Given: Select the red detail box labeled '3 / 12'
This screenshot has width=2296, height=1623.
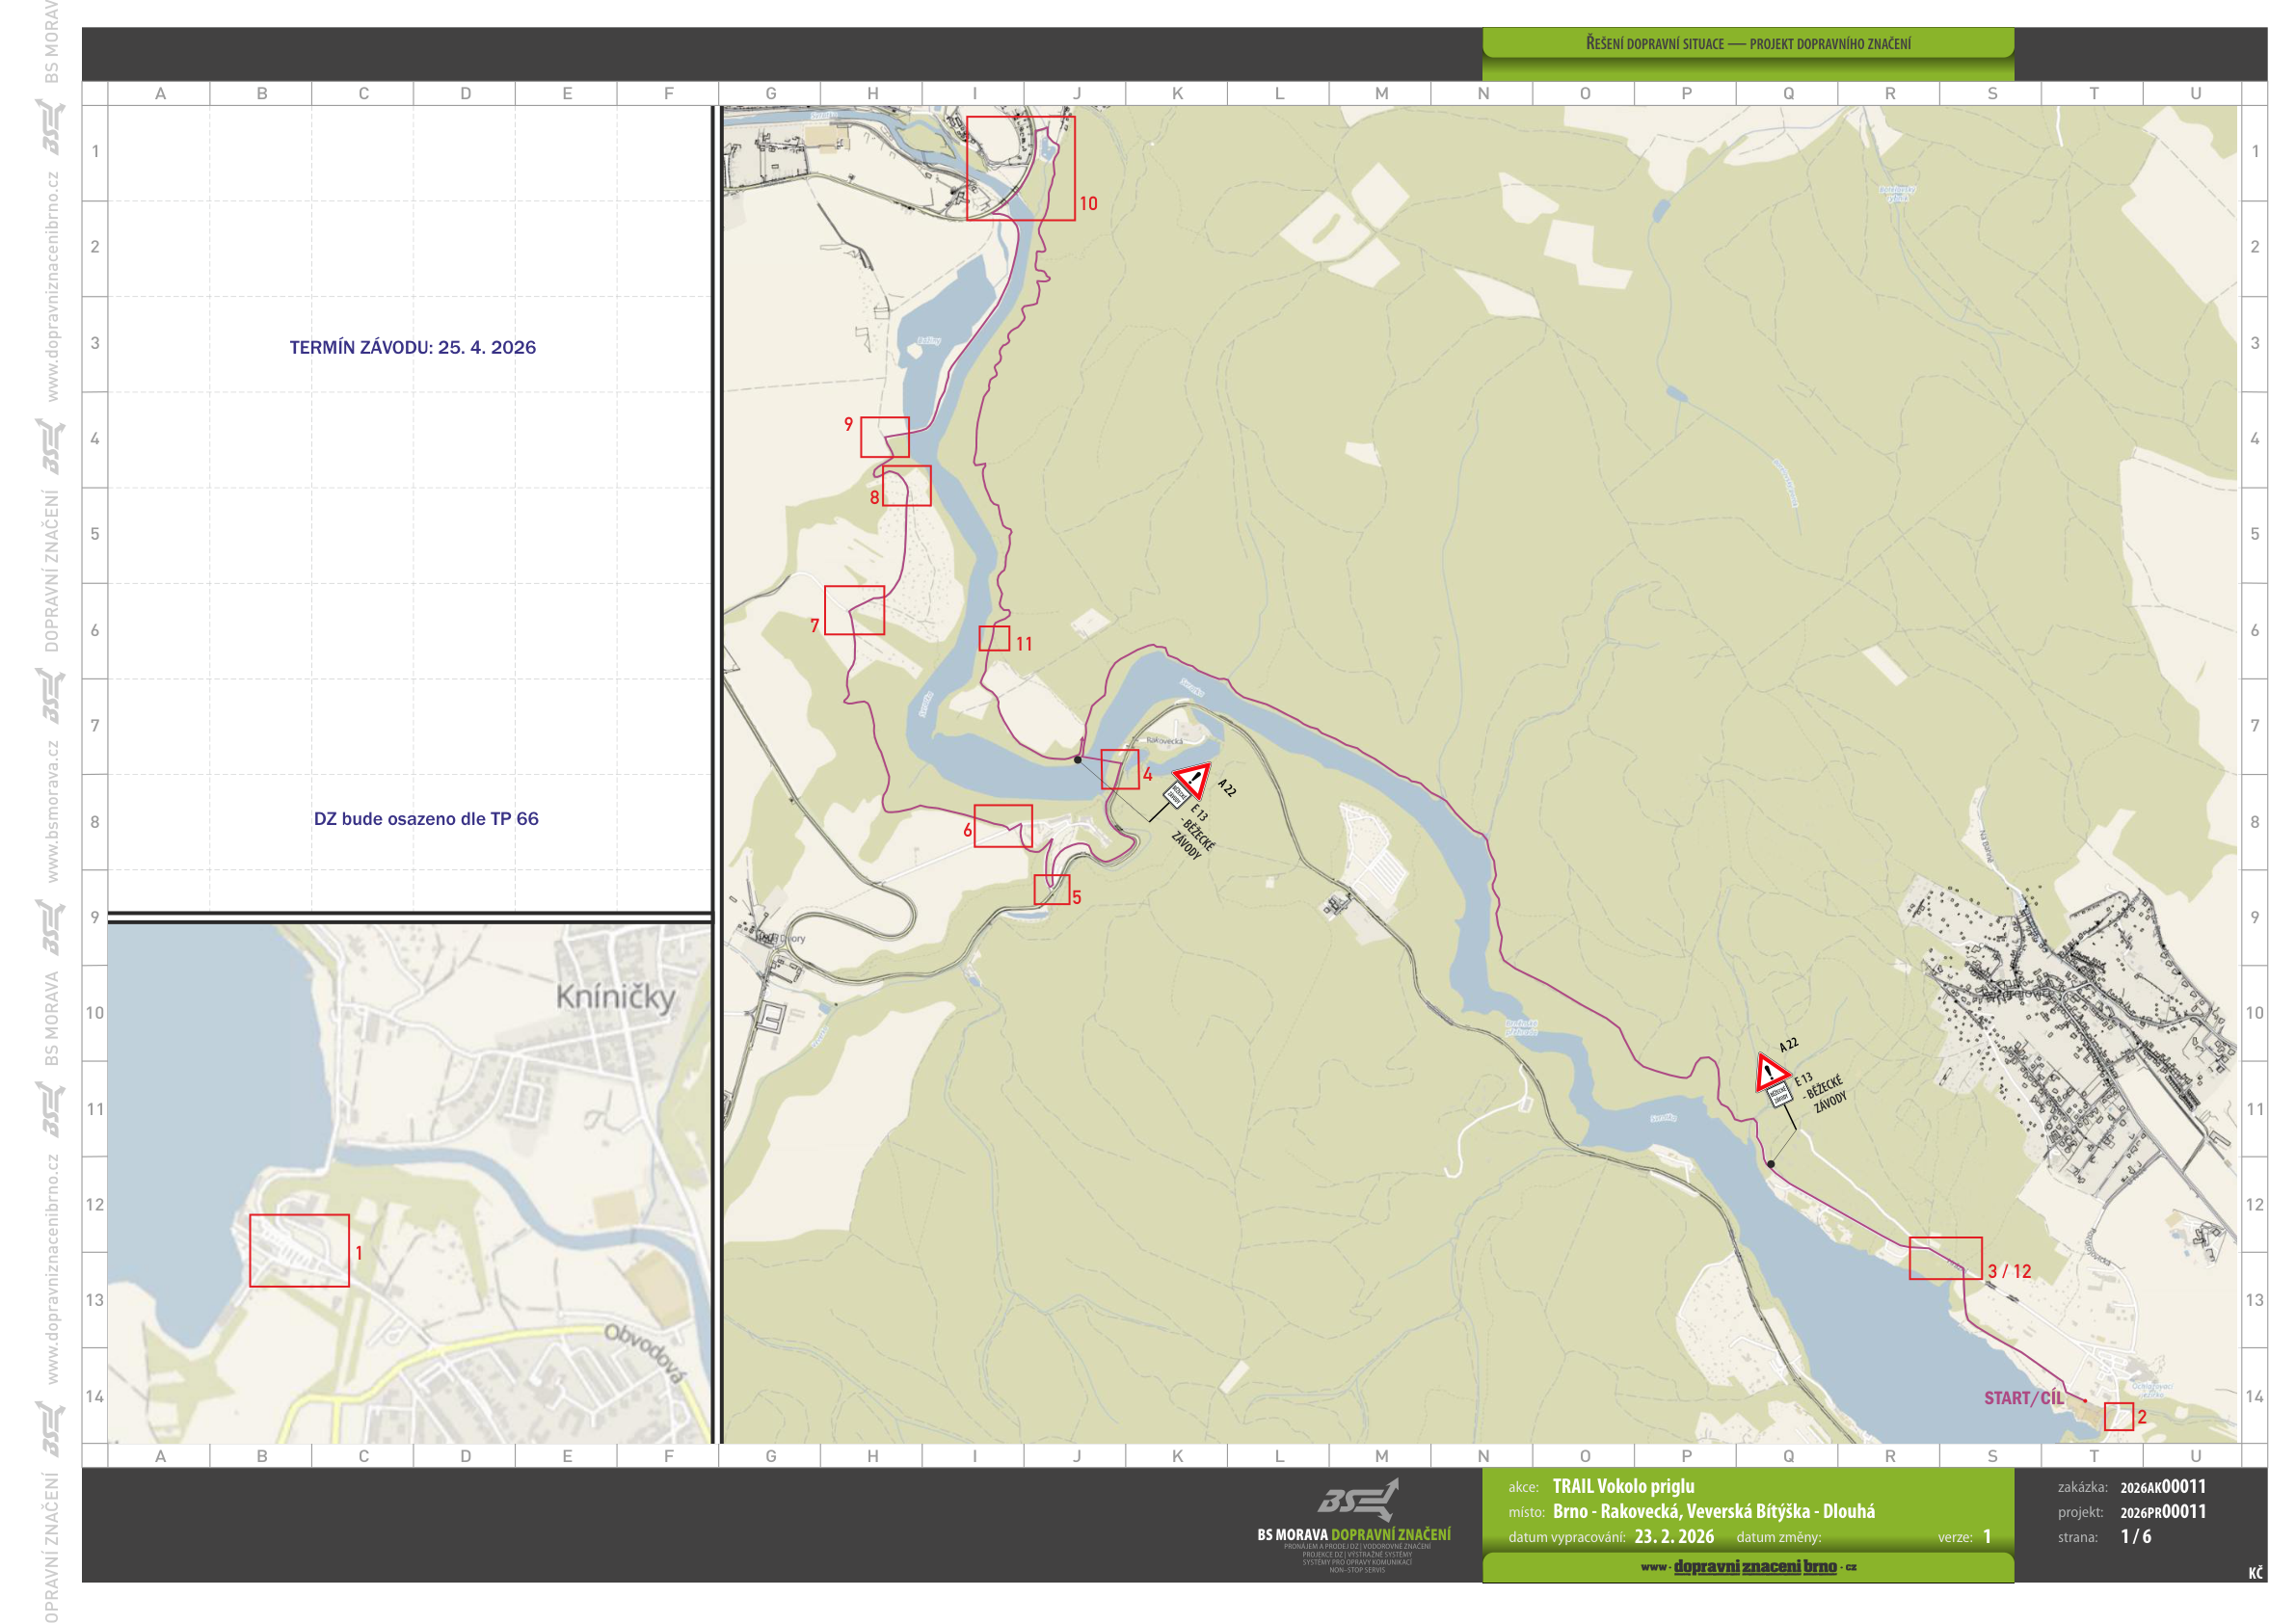Looking at the screenshot, I should [1945, 1258].
